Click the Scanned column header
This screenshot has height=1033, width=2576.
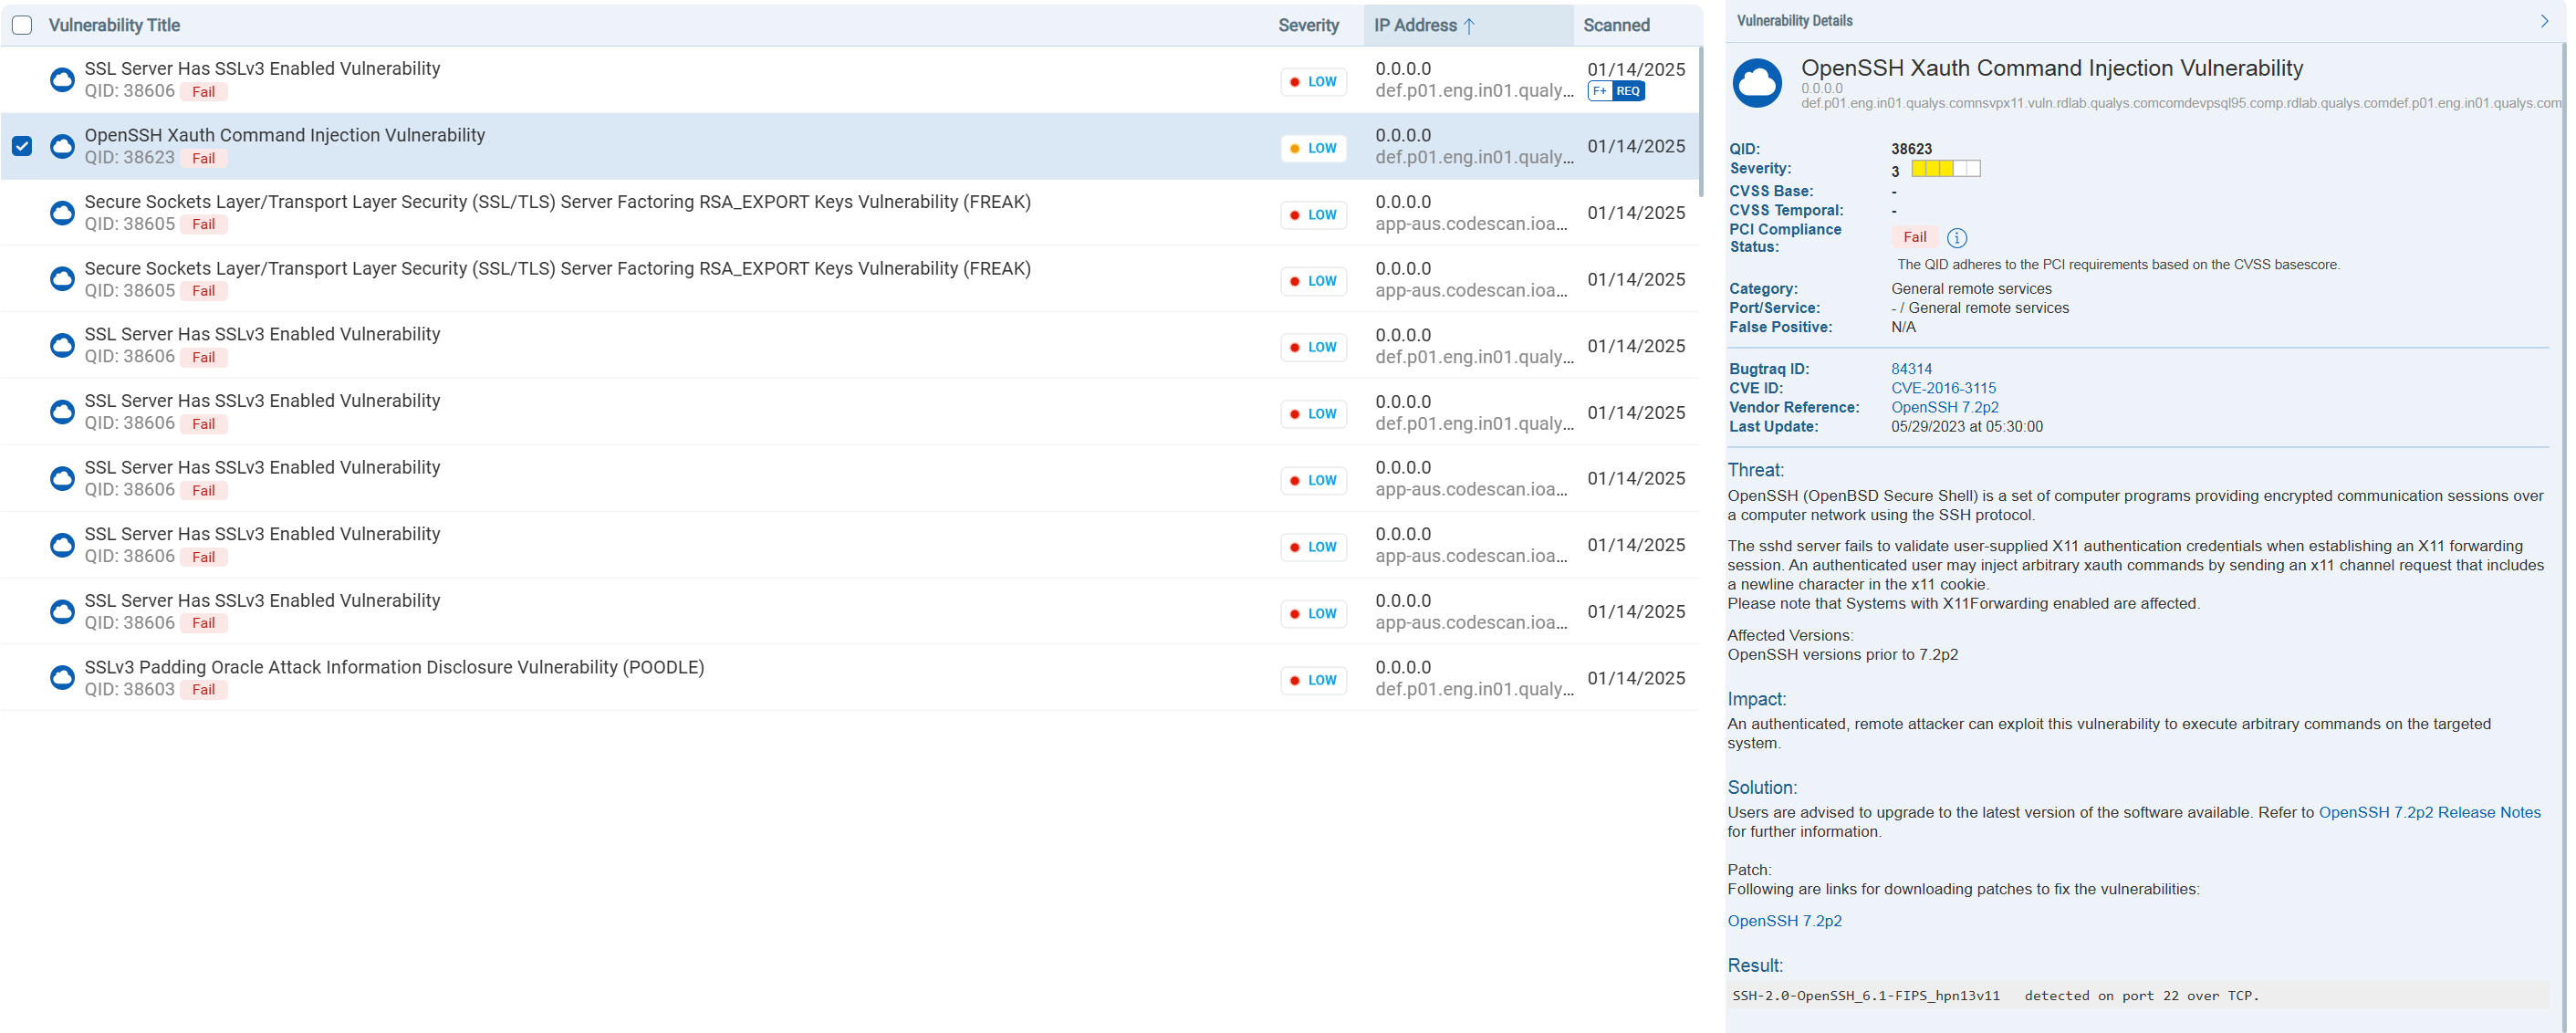(1616, 25)
